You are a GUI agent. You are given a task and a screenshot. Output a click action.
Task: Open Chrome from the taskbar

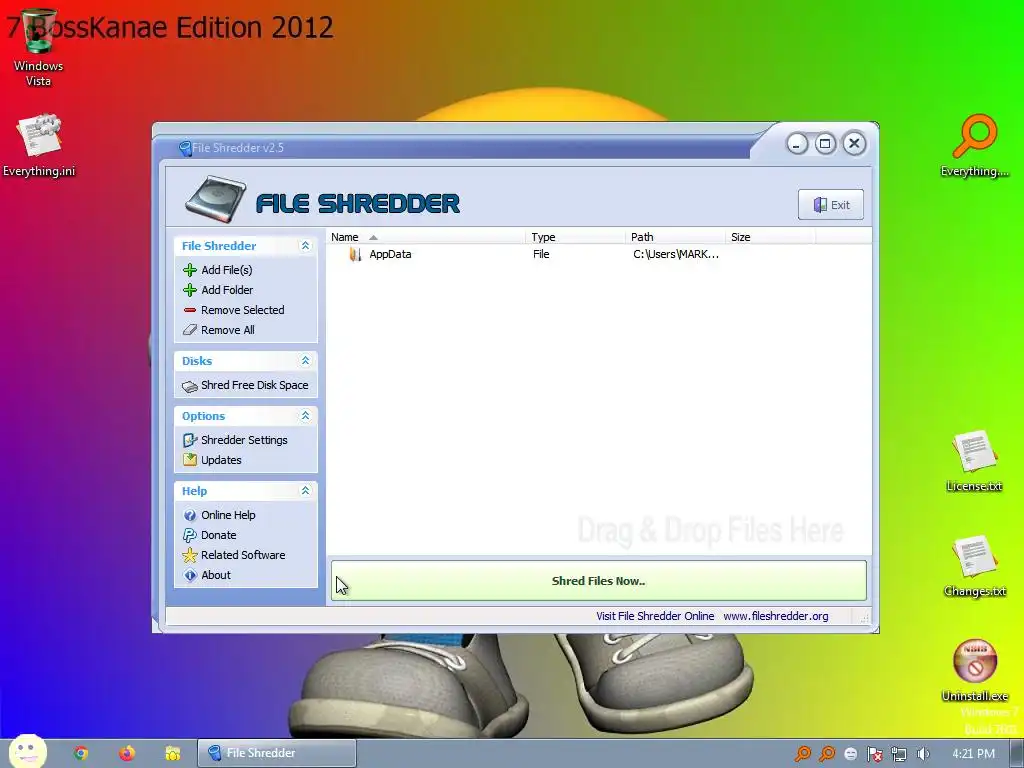click(81, 753)
